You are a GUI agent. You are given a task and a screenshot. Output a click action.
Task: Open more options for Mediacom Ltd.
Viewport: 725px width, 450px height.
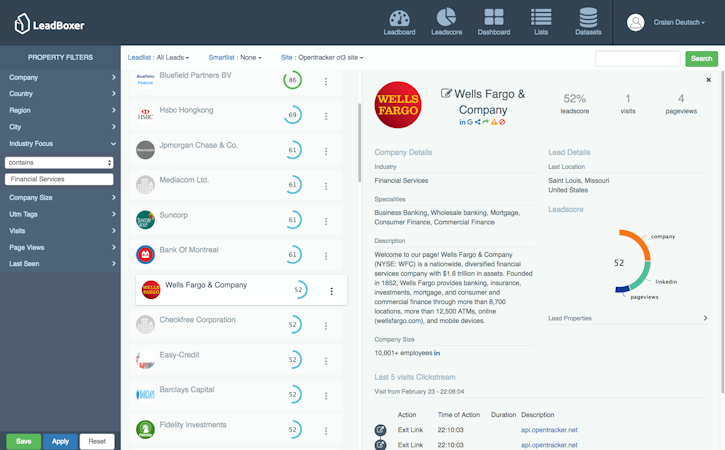coord(326,186)
